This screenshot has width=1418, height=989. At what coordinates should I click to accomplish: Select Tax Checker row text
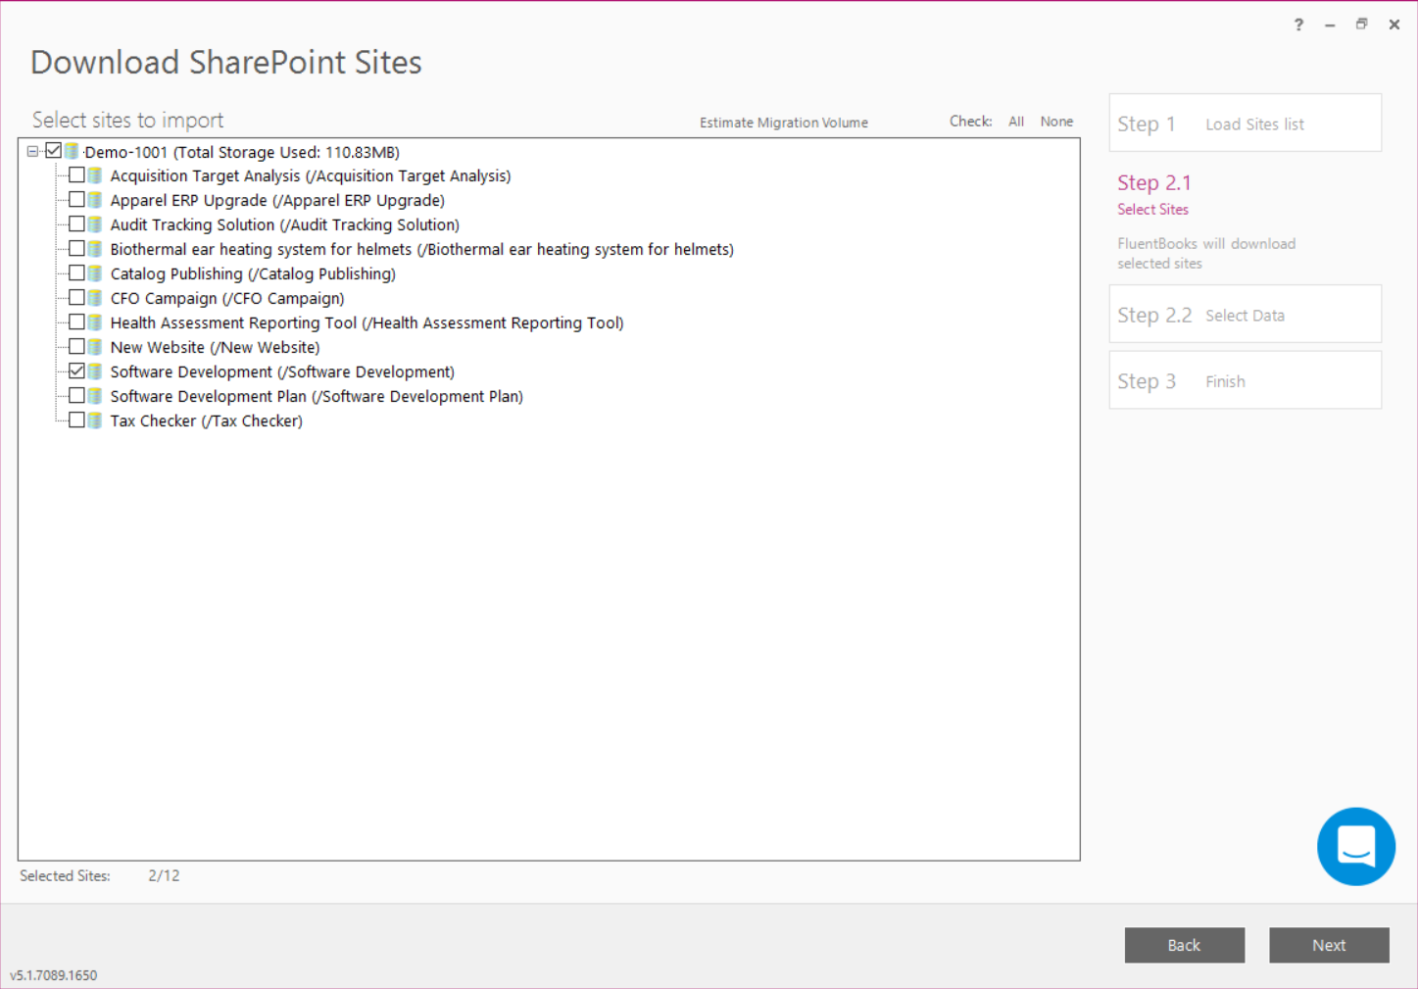(x=206, y=421)
